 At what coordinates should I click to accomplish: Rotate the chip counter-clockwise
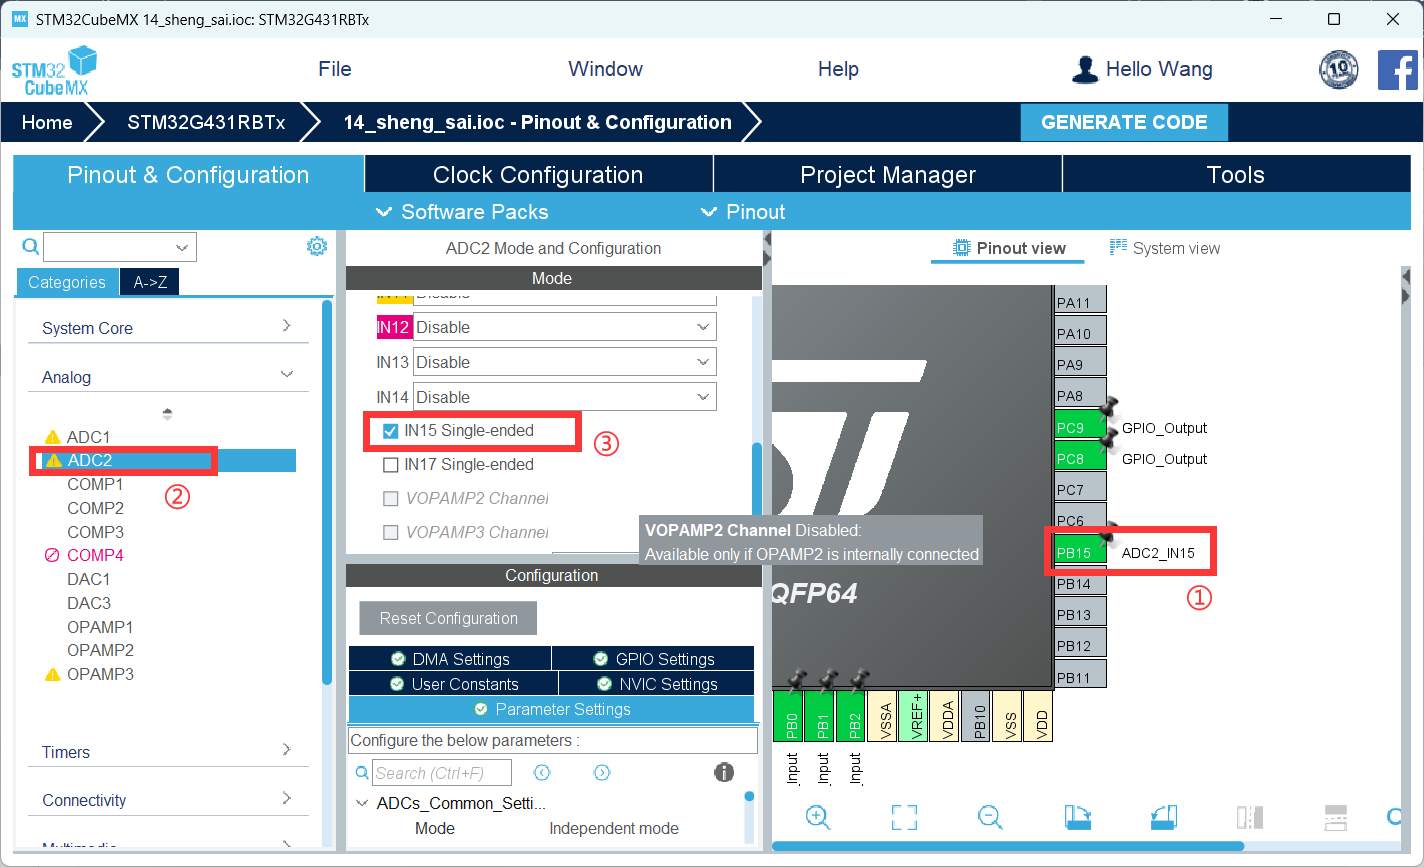pyautogui.click(x=1164, y=817)
